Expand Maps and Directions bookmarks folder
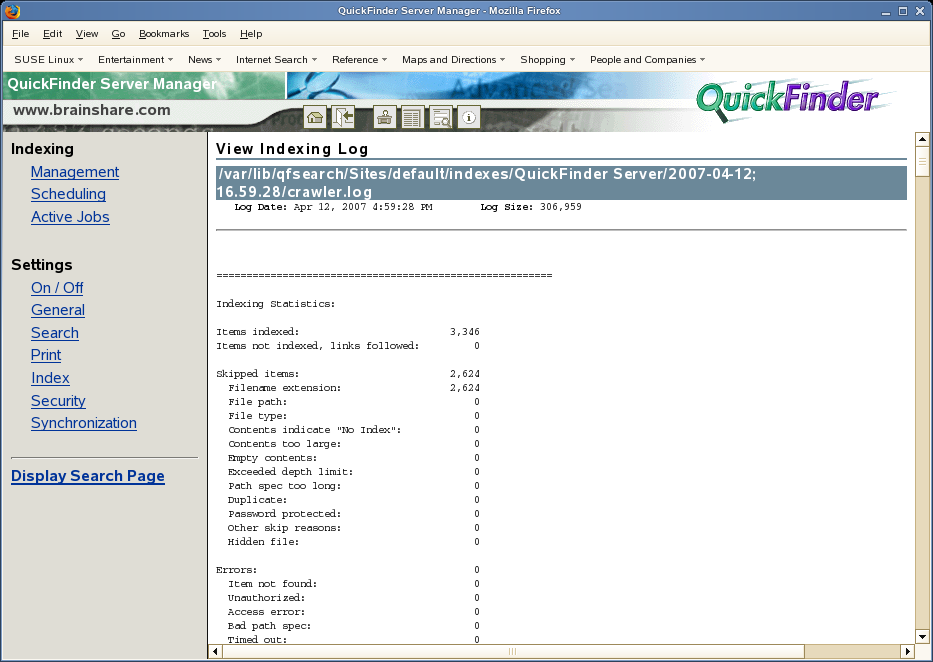933x662 pixels. click(x=453, y=59)
